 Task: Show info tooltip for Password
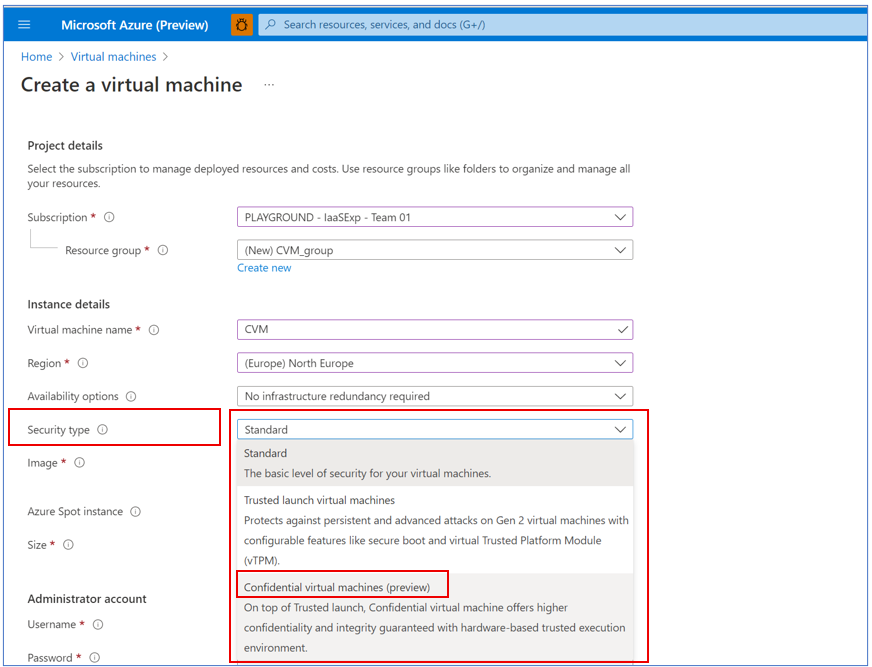click(x=95, y=658)
